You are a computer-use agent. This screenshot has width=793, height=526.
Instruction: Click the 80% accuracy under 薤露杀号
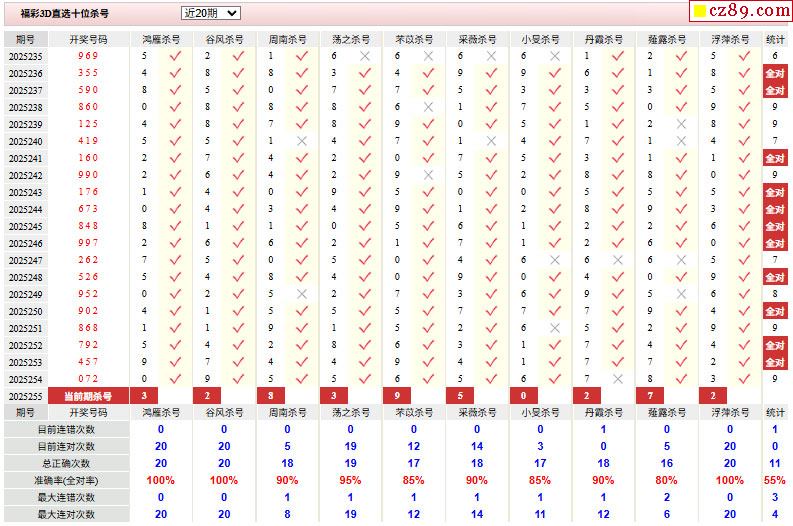click(x=666, y=480)
